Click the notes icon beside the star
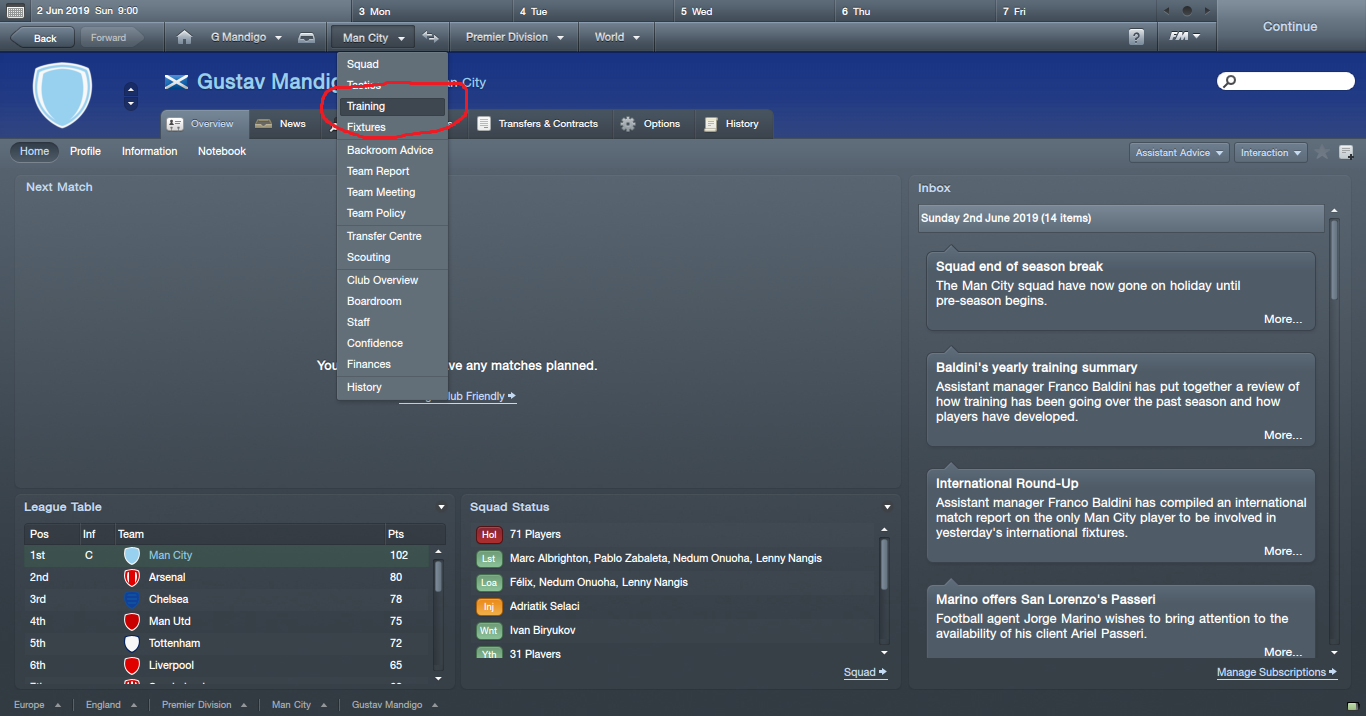Image resolution: width=1366 pixels, height=716 pixels. [1346, 152]
